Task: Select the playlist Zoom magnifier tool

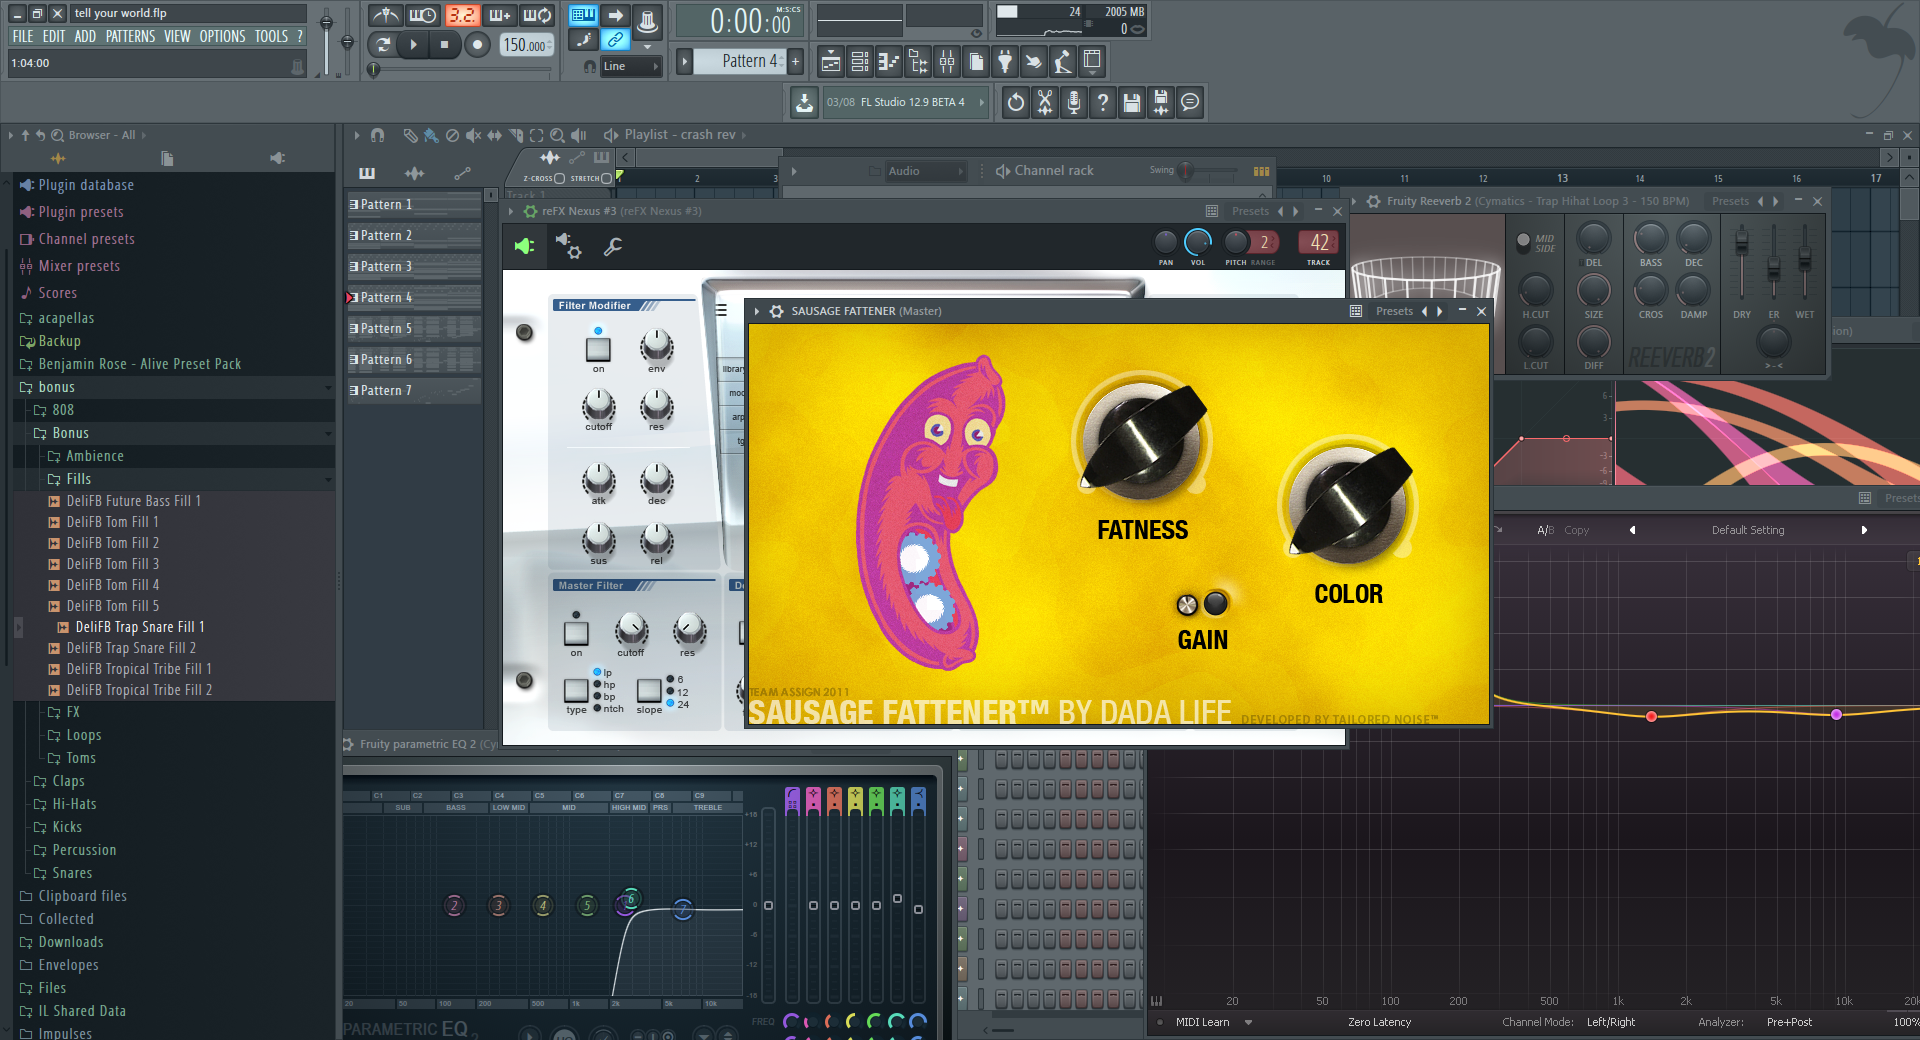Action: (557, 135)
